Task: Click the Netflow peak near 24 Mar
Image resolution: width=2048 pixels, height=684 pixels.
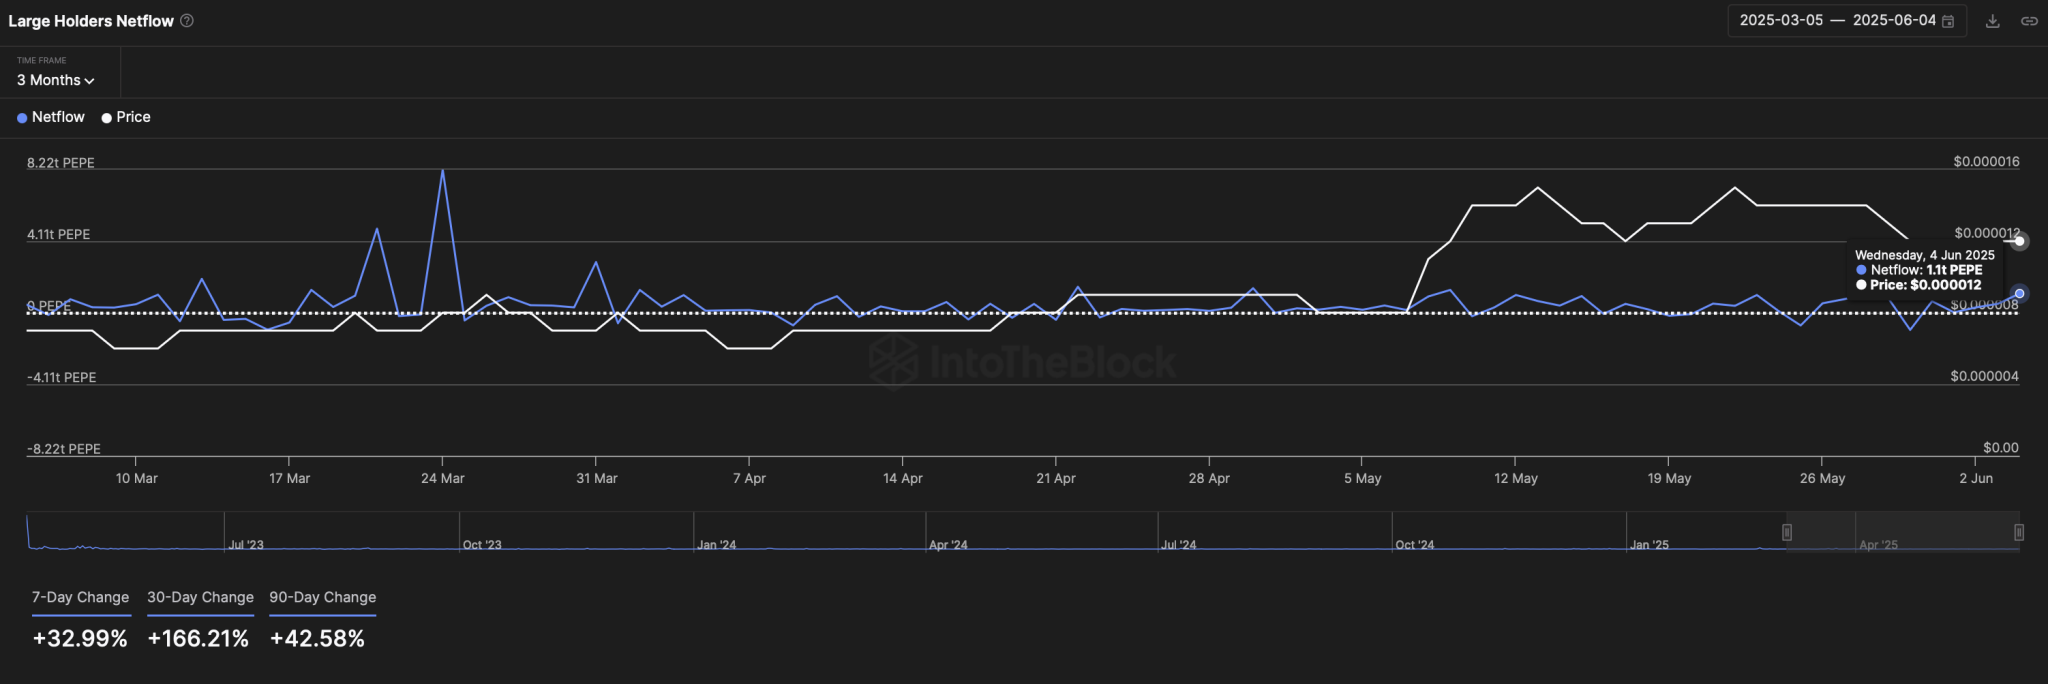Action: [x=442, y=171]
